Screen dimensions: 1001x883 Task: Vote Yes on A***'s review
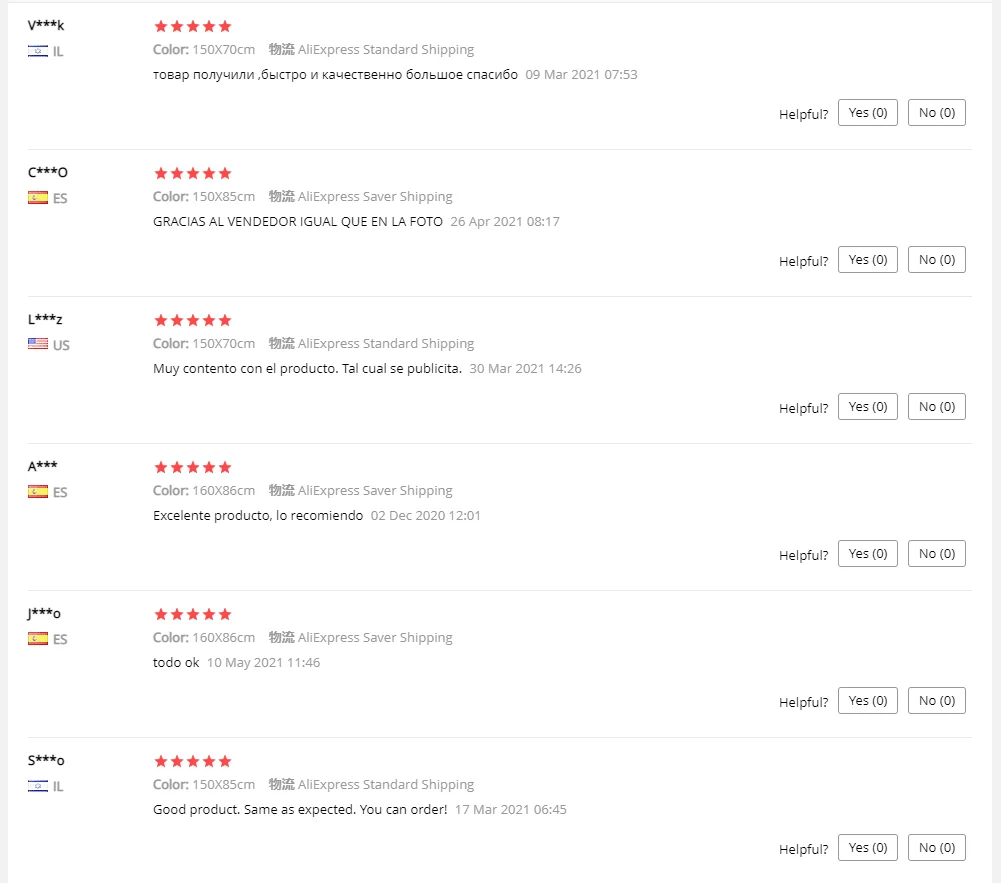coord(868,554)
